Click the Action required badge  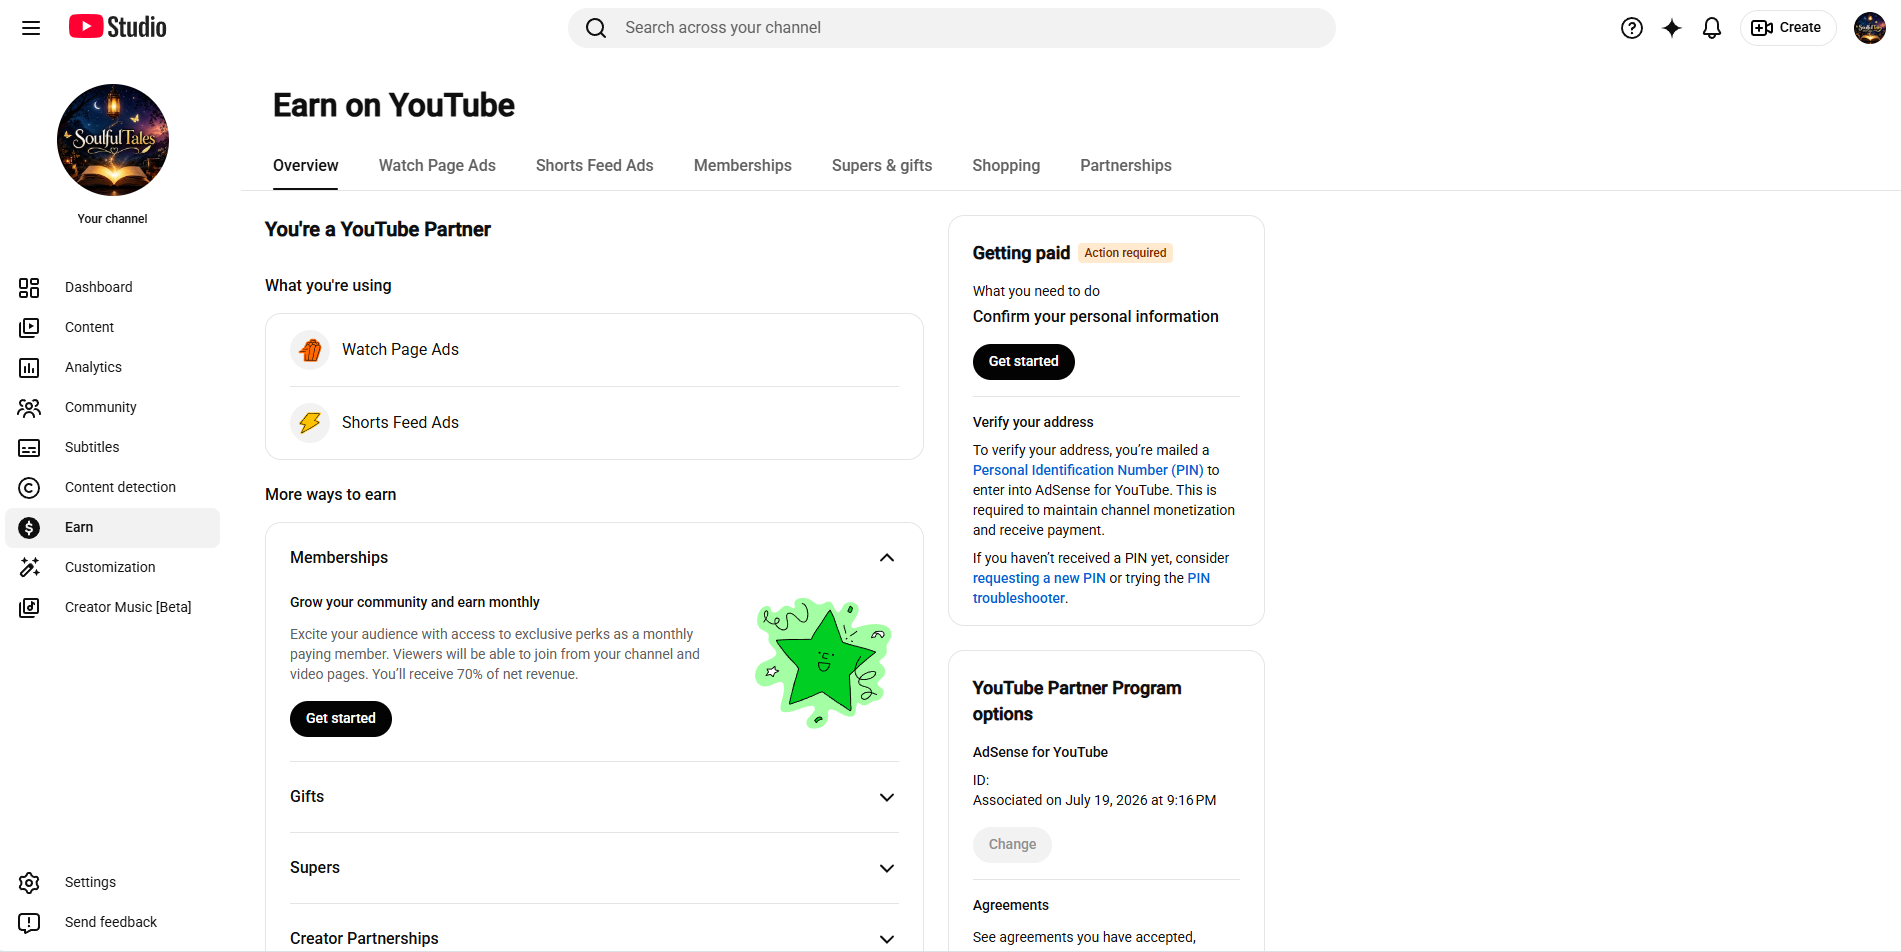pos(1126,253)
